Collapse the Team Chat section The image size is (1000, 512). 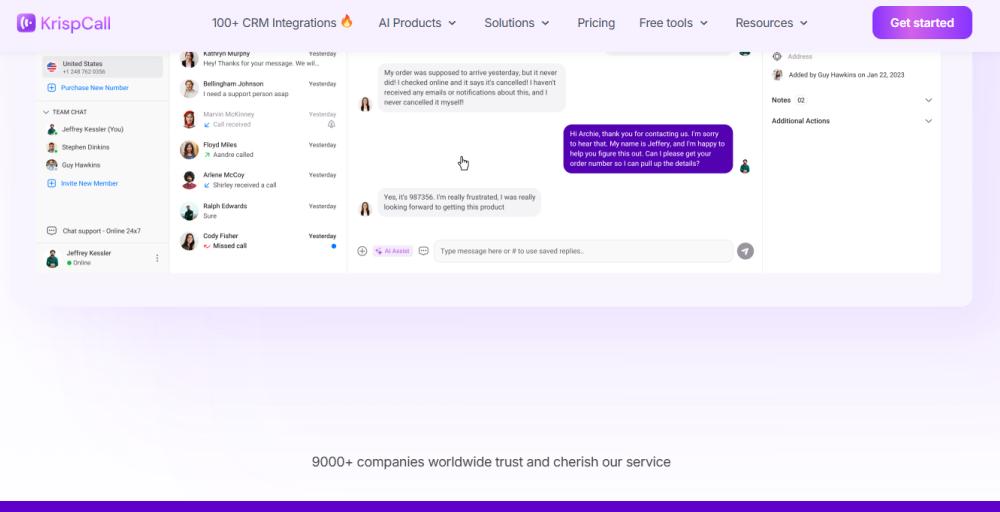click(x=46, y=112)
